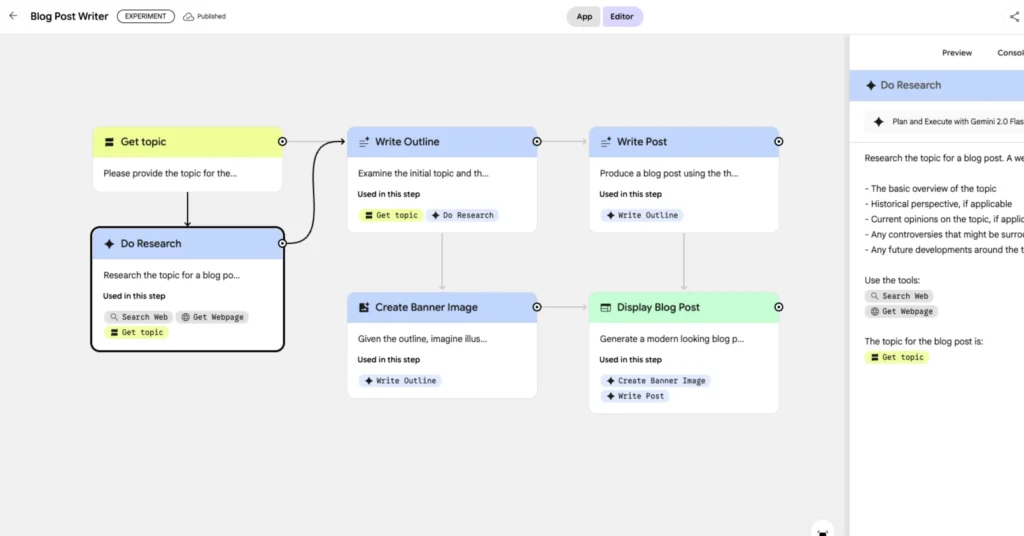The image size is (1024, 536).
Task: Open the Console tab
Action: (x=1010, y=53)
